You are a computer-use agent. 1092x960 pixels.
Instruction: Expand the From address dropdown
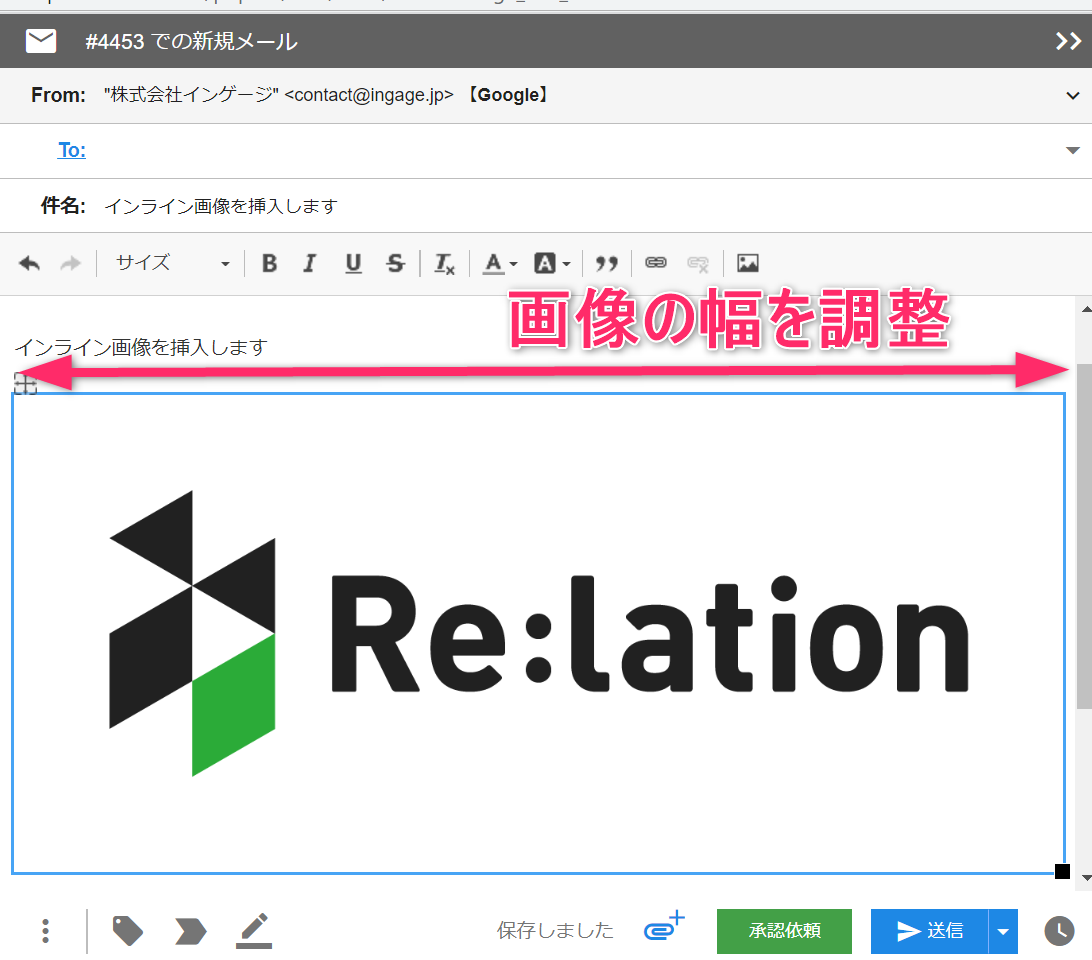pos(1072,95)
